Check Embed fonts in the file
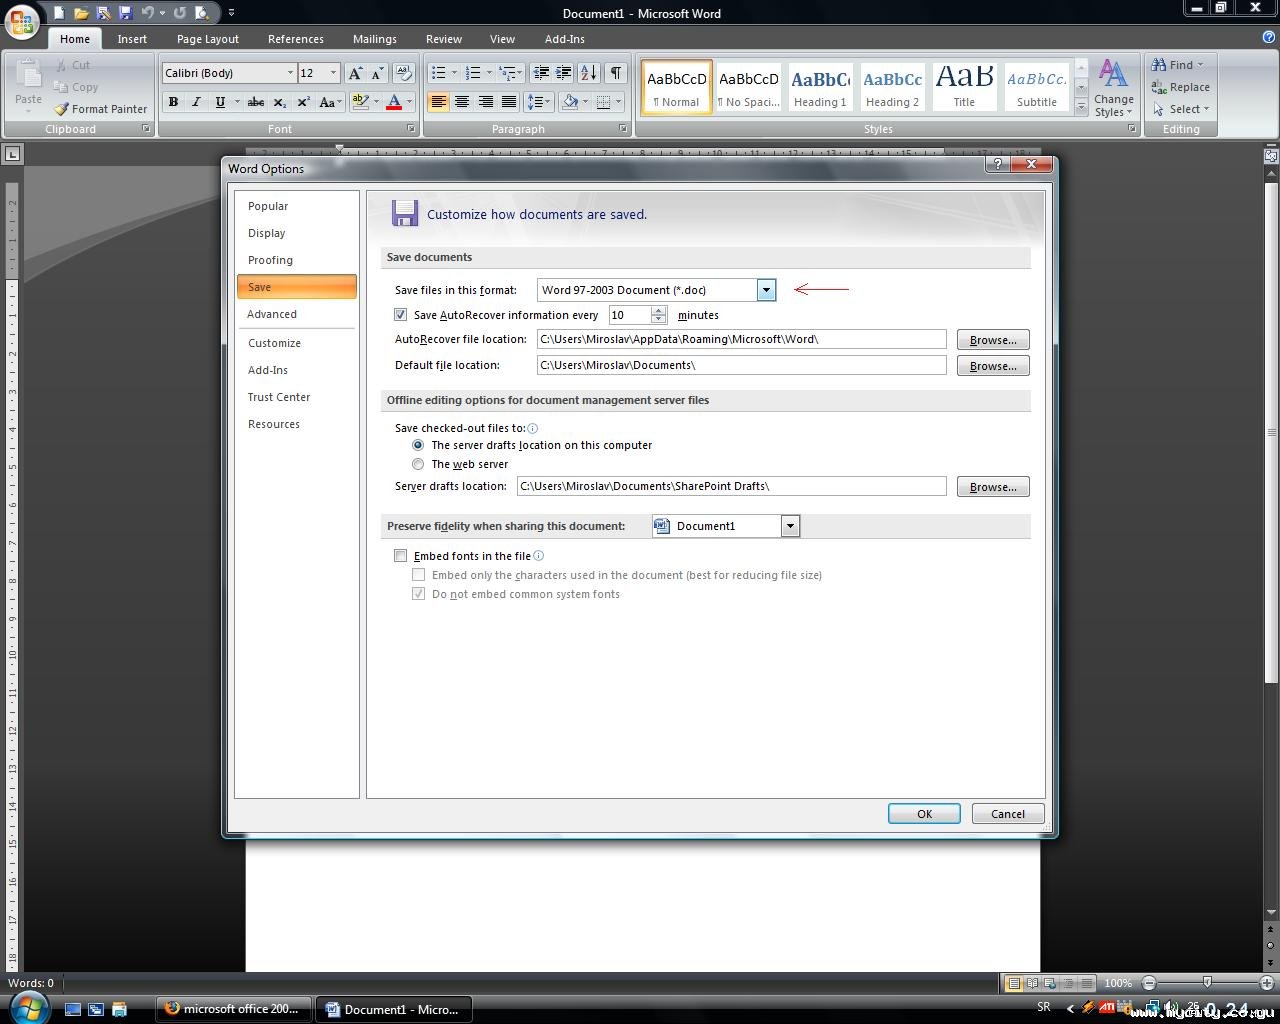 click(x=401, y=556)
